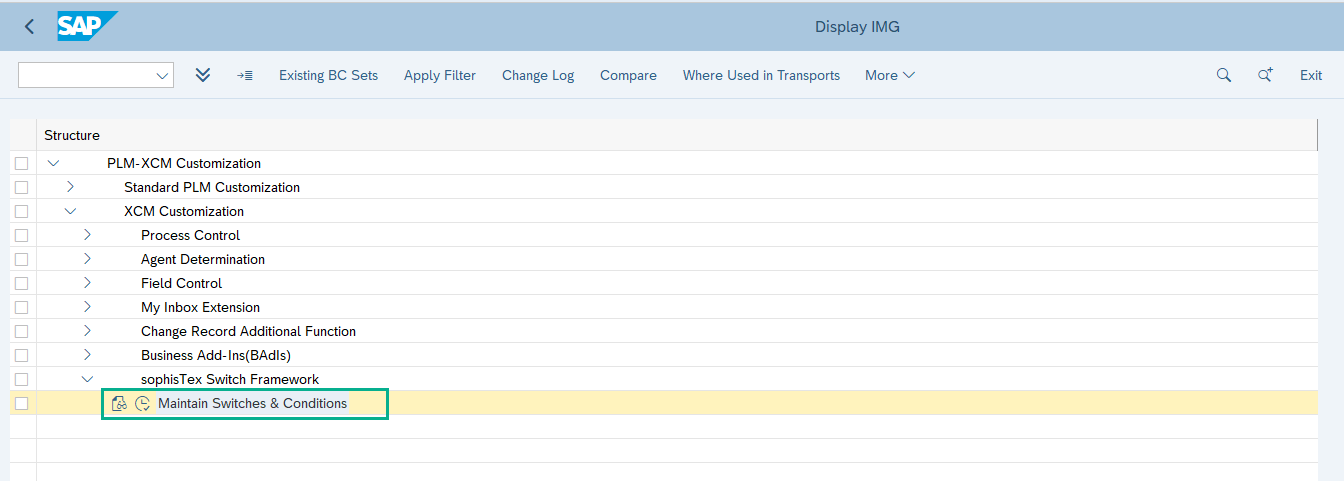The width and height of the screenshot is (1344, 481).
Task: Select the Process Control row checkbox
Action: [22, 236]
